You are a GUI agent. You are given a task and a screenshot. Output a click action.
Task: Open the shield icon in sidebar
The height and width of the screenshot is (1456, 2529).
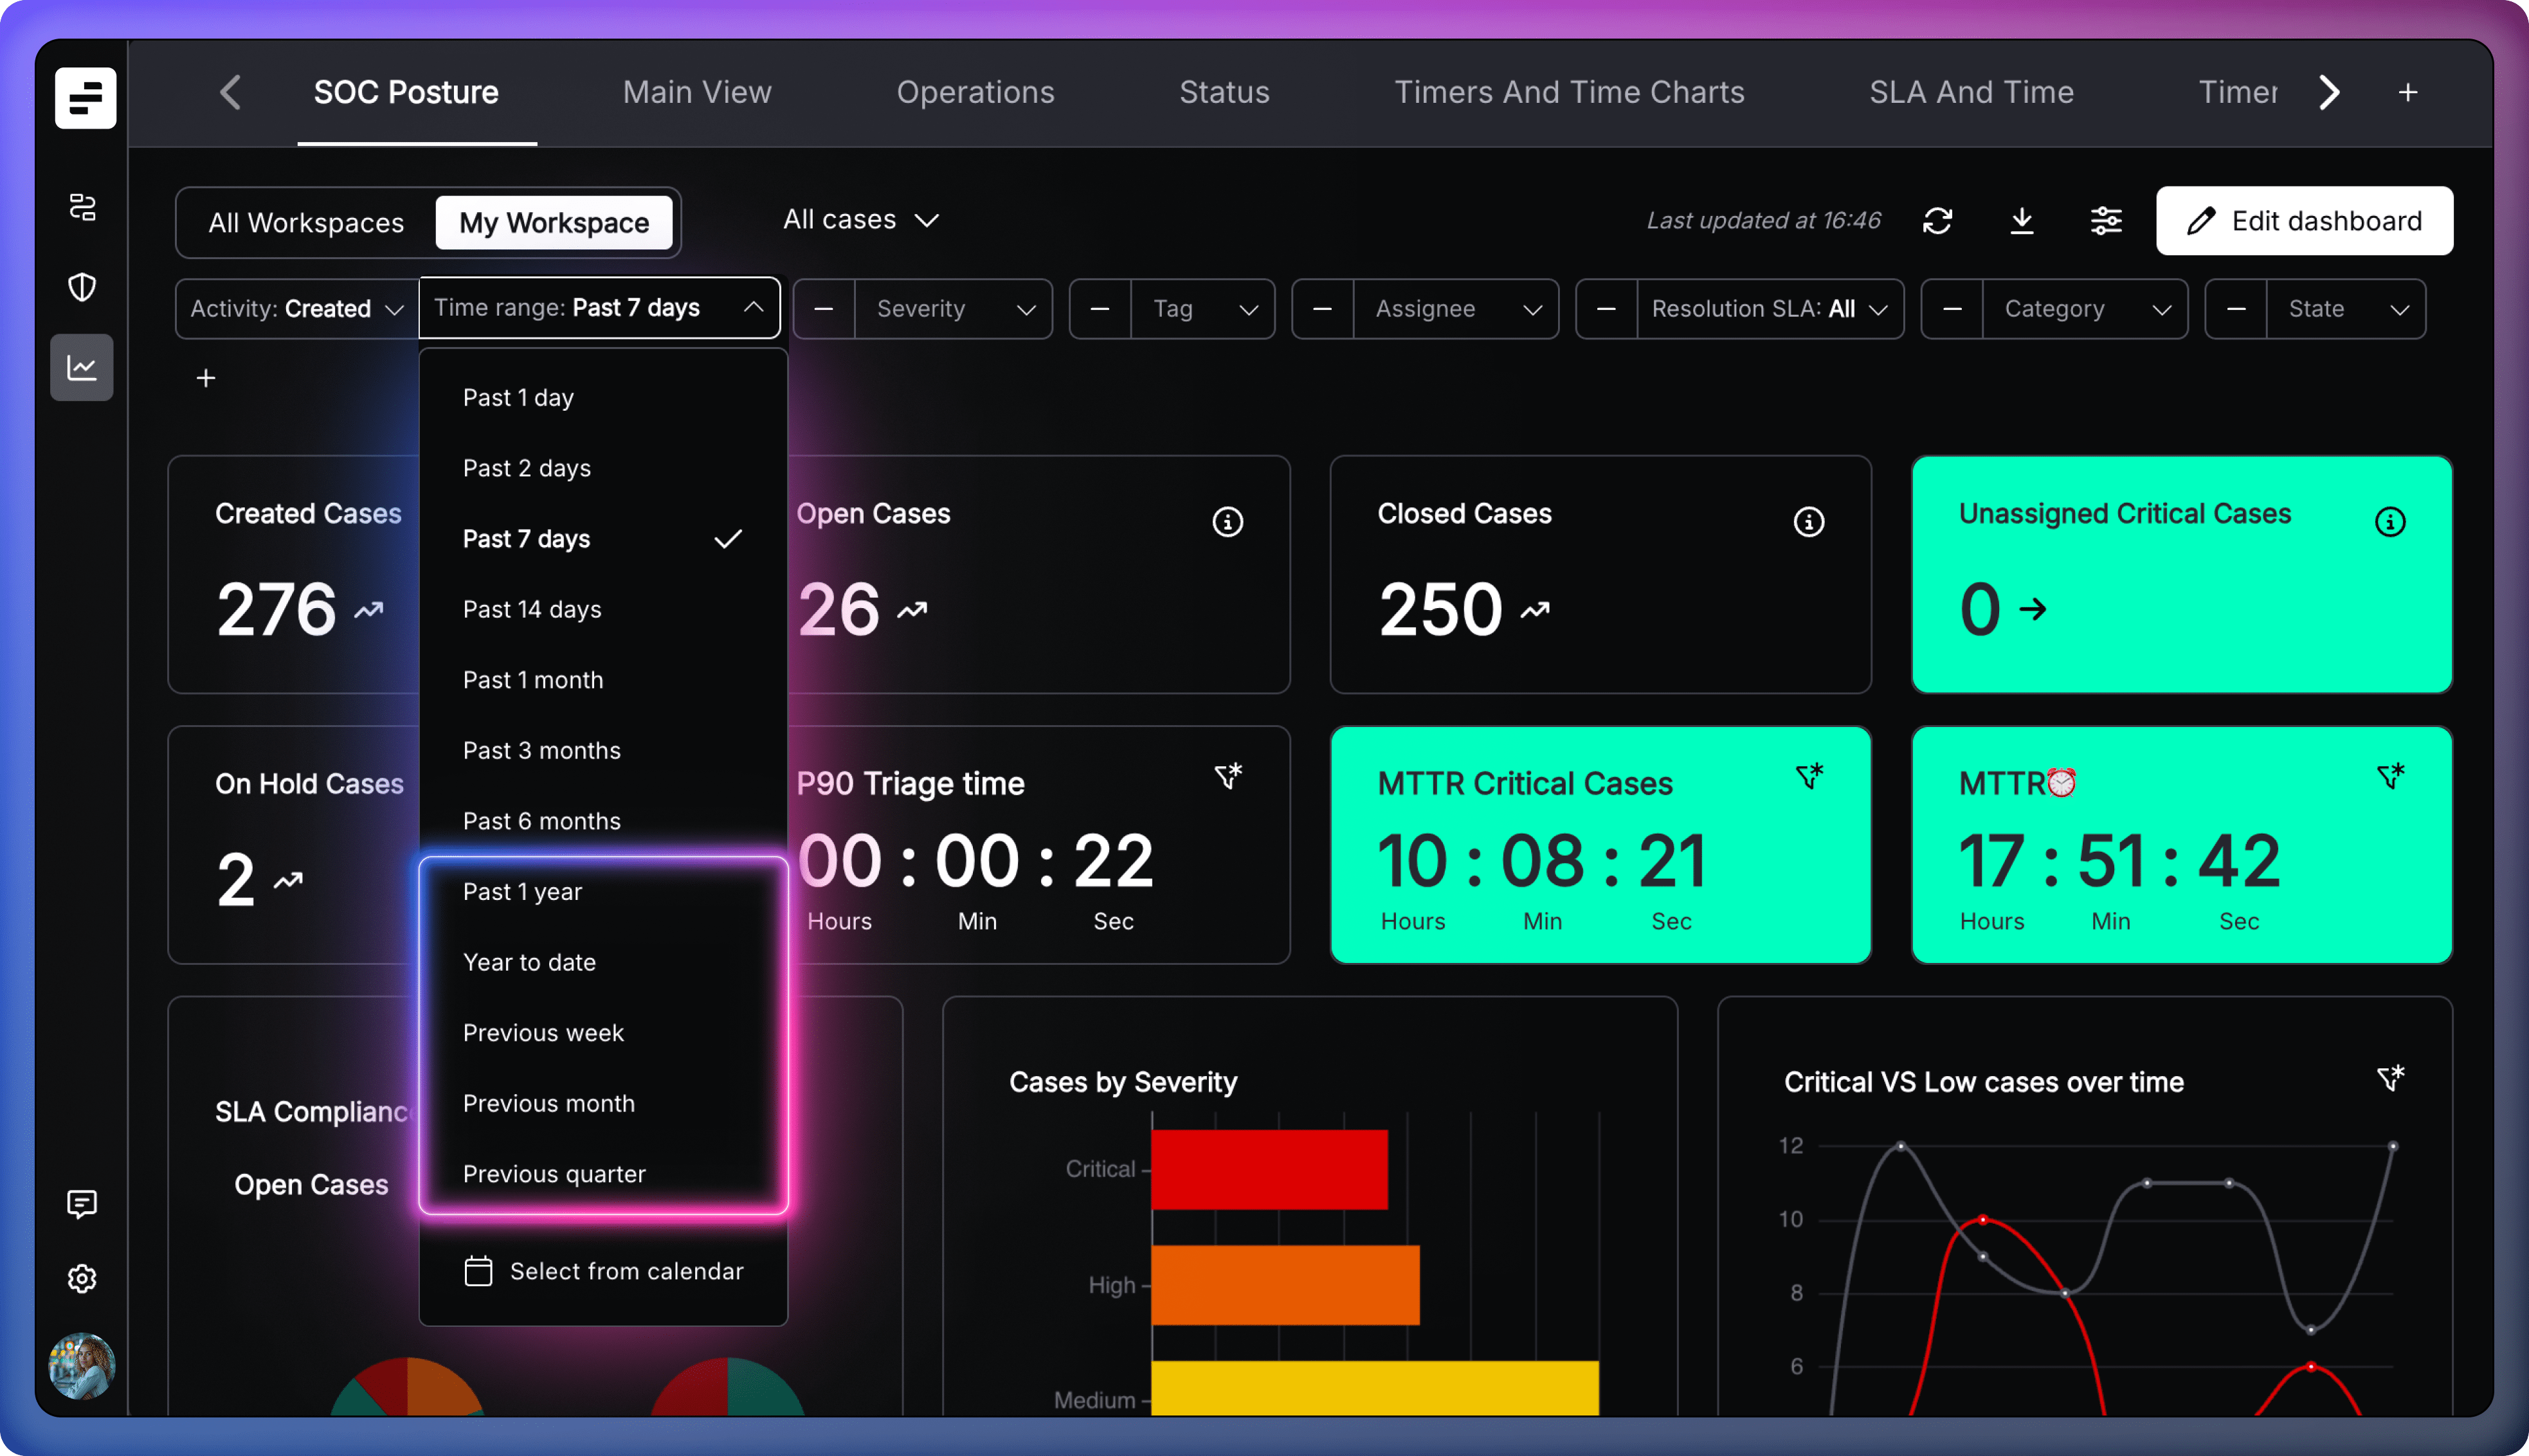(x=82, y=288)
